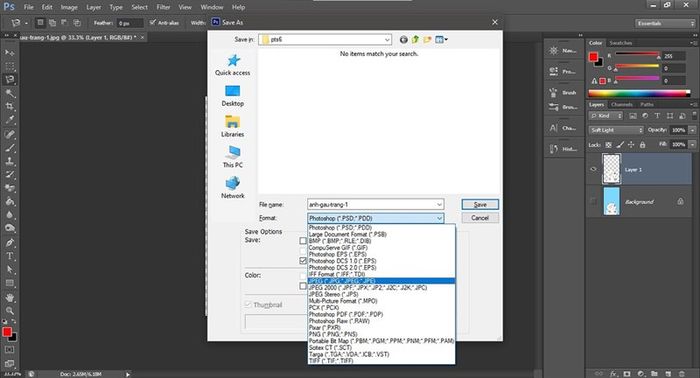Show the Background layer visibility box

click(593, 201)
